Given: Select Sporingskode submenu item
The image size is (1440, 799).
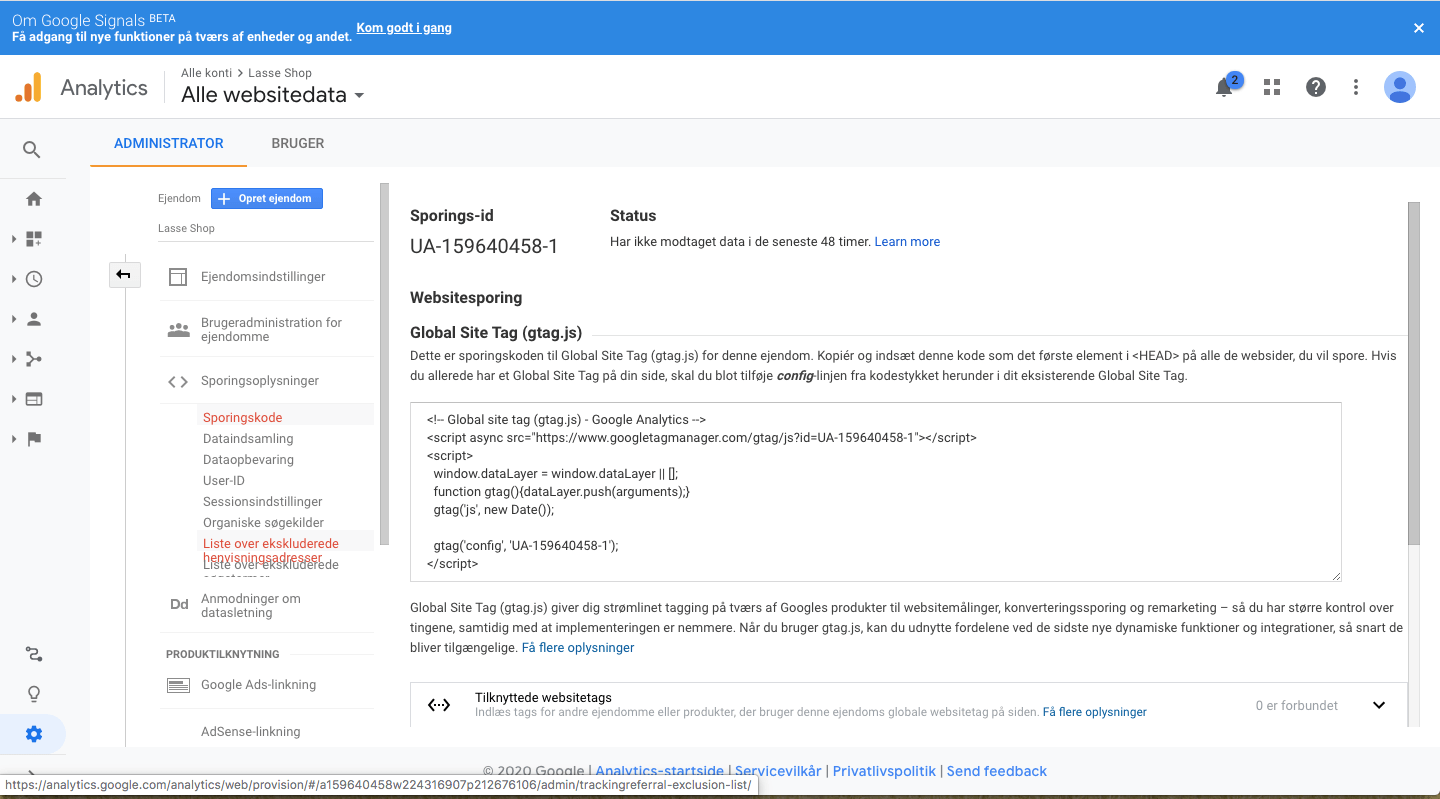Looking at the screenshot, I should click(x=242, y=417).
